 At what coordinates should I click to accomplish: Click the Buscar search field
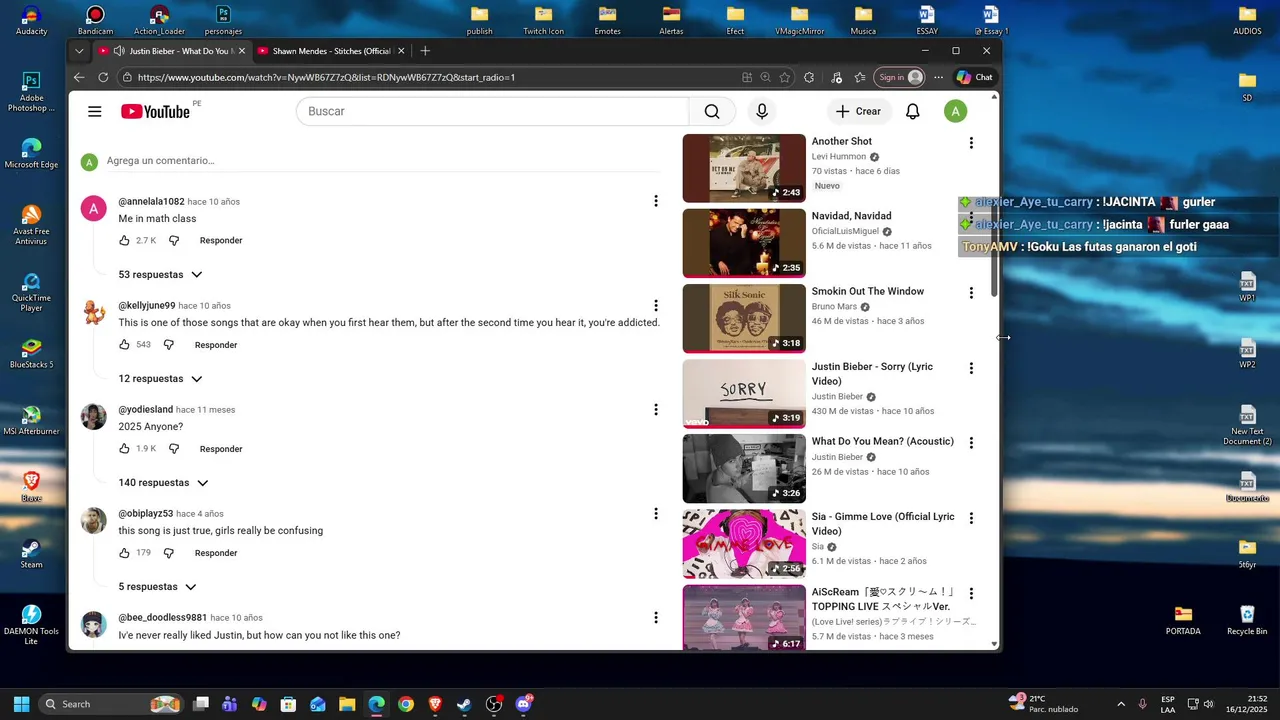492,111
